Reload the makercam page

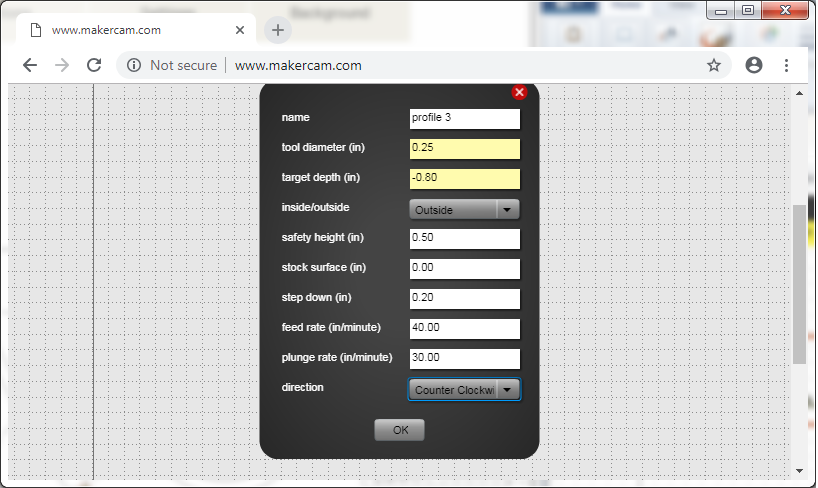click(x=94, y=65)
